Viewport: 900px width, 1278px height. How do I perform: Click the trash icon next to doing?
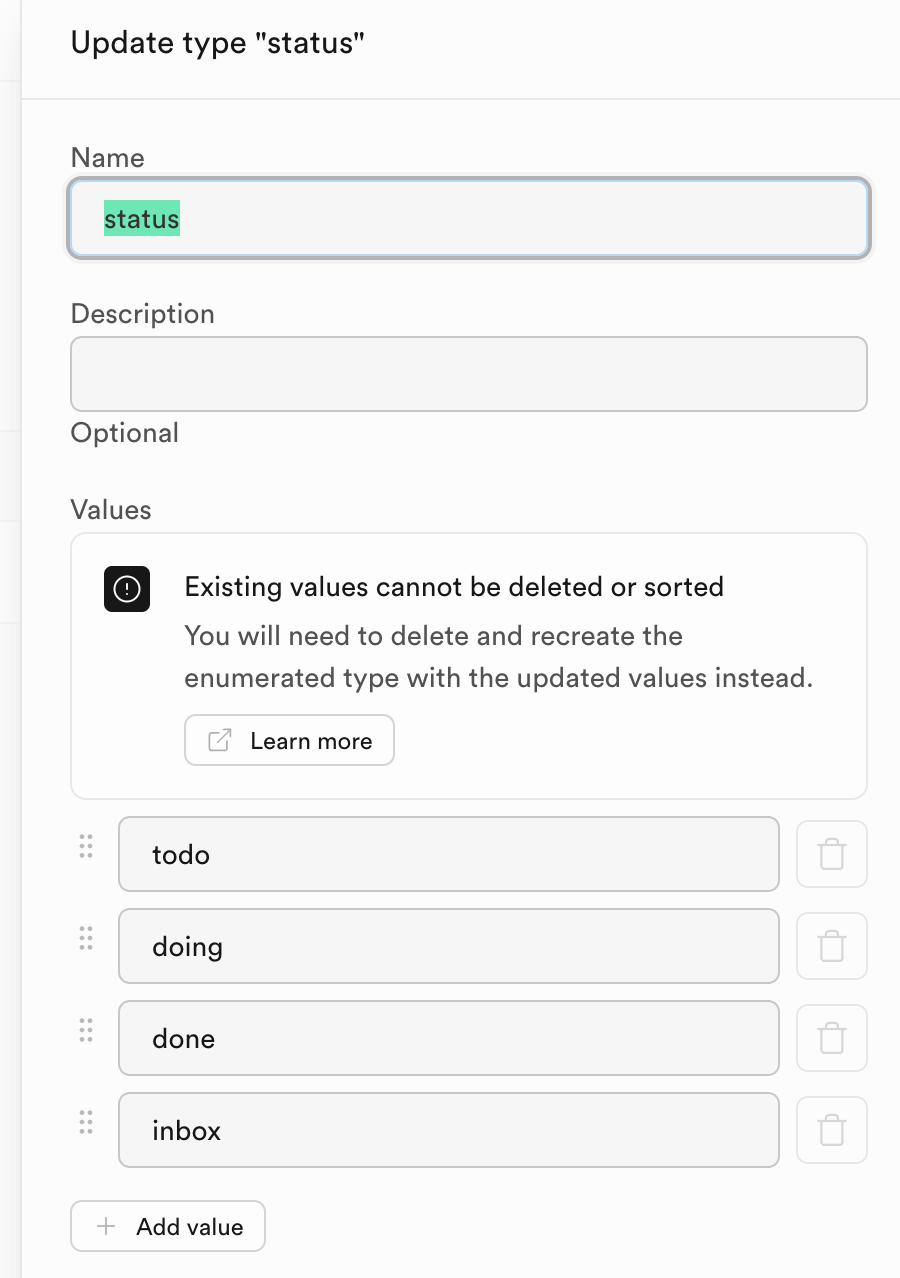(x=832, y=946)
